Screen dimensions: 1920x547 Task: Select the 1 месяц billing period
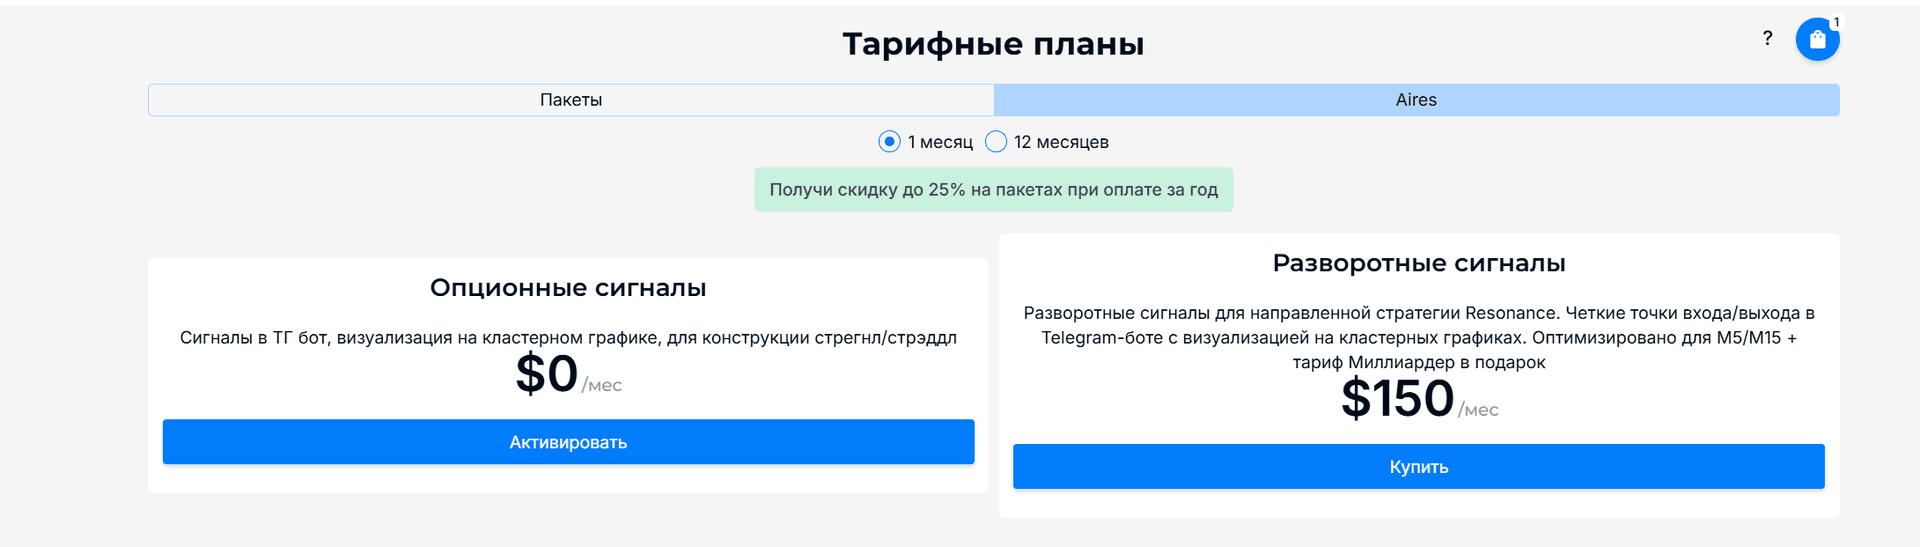[x=889, y=142]
